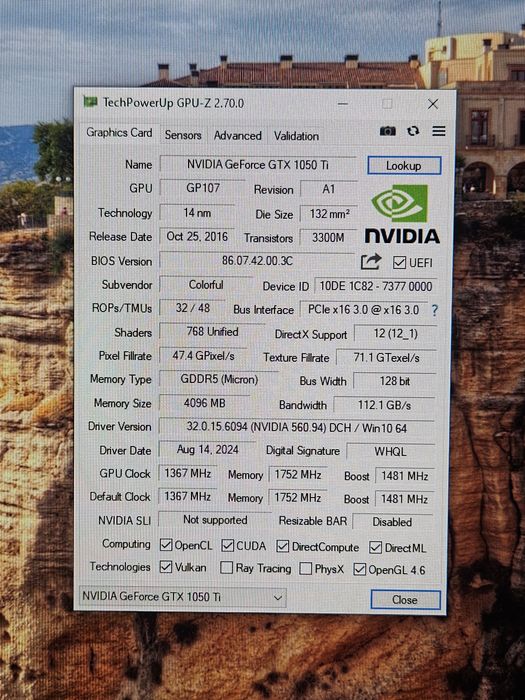Image resolution: width=525 pixels, height=700 pixels.
Task: Click the Lookup button
Action: tap(404, 166)
